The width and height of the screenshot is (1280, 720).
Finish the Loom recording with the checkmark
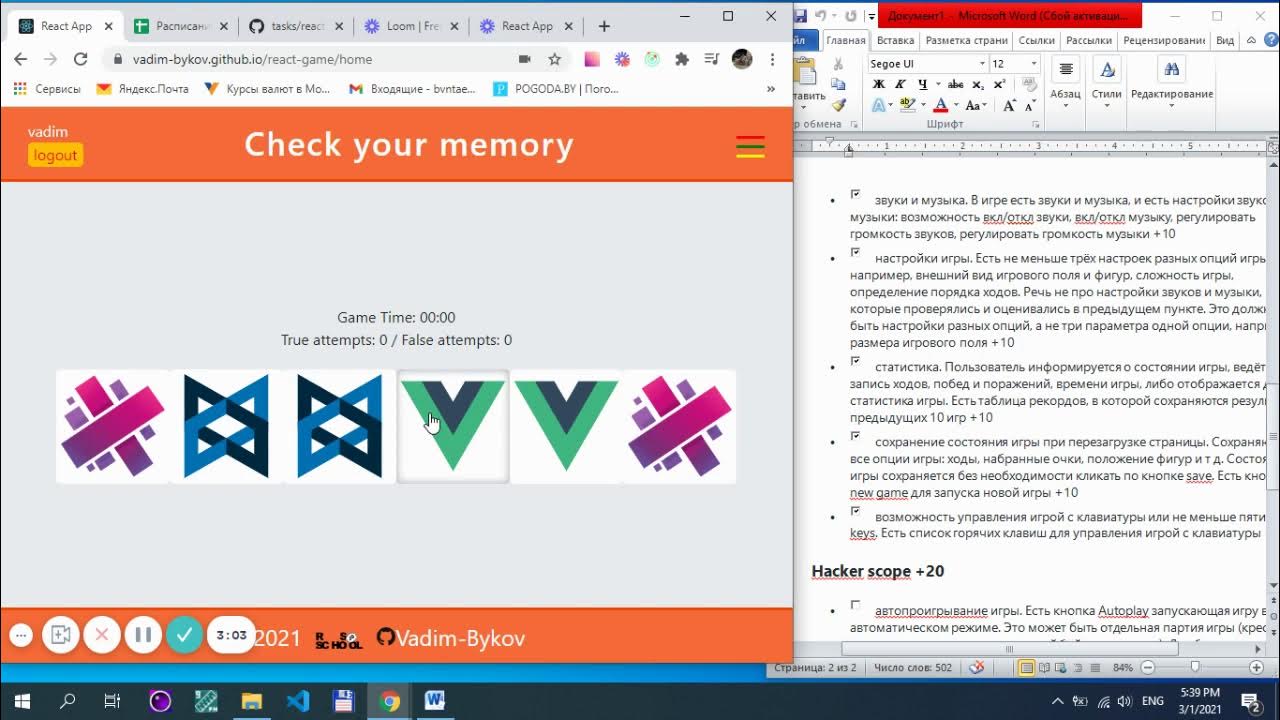184,635
